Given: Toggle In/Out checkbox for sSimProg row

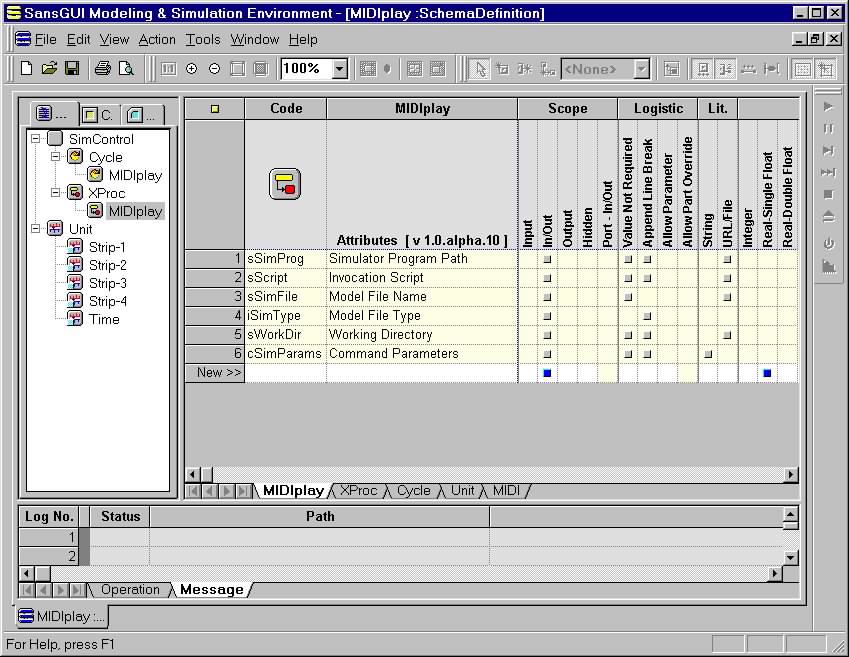Looking at the screenshot, I should (x=547, y=259).
